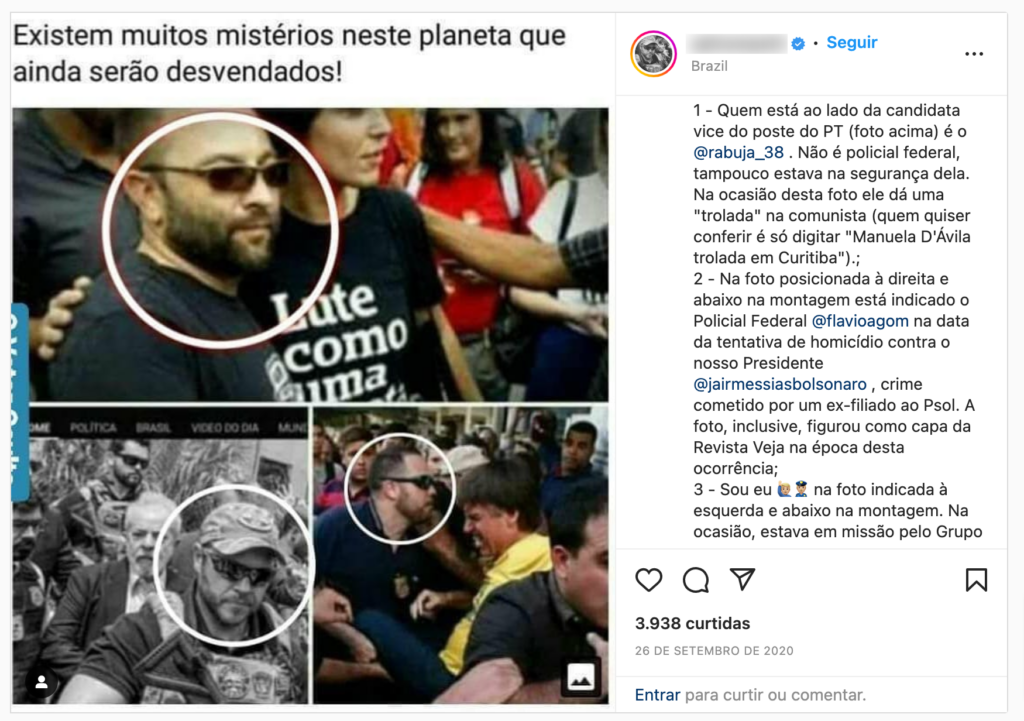Click the photo gallery icon on image
Screen dimensions: 1024x721
coord(580,677)
